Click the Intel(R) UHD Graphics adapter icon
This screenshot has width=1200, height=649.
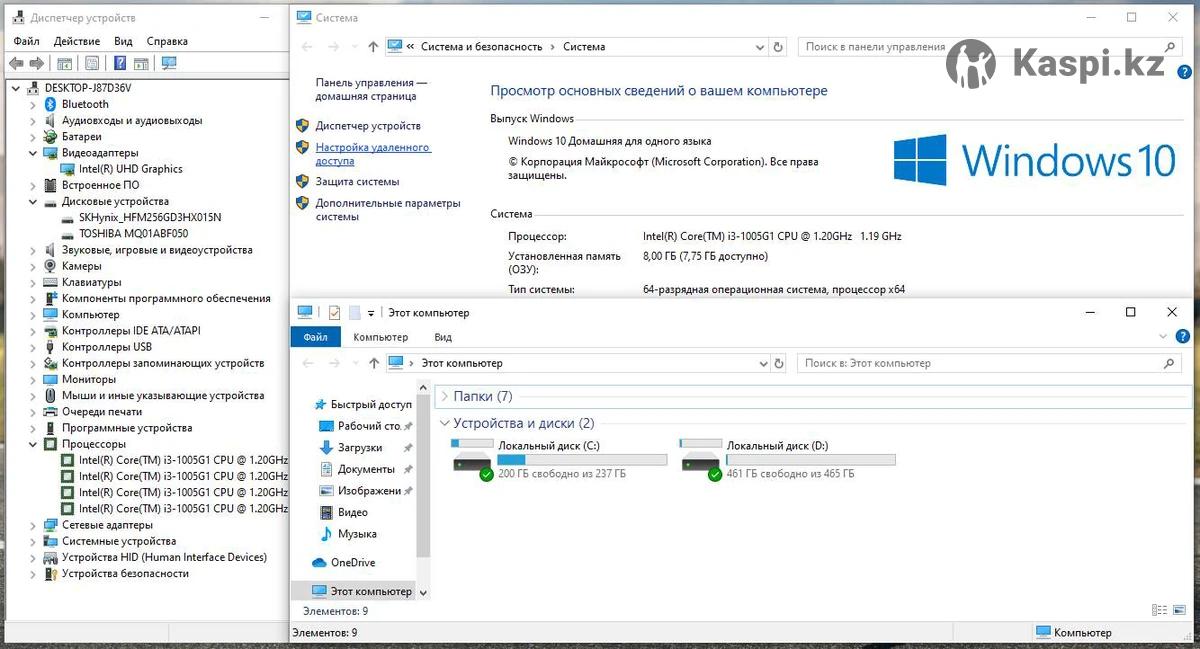68,169
